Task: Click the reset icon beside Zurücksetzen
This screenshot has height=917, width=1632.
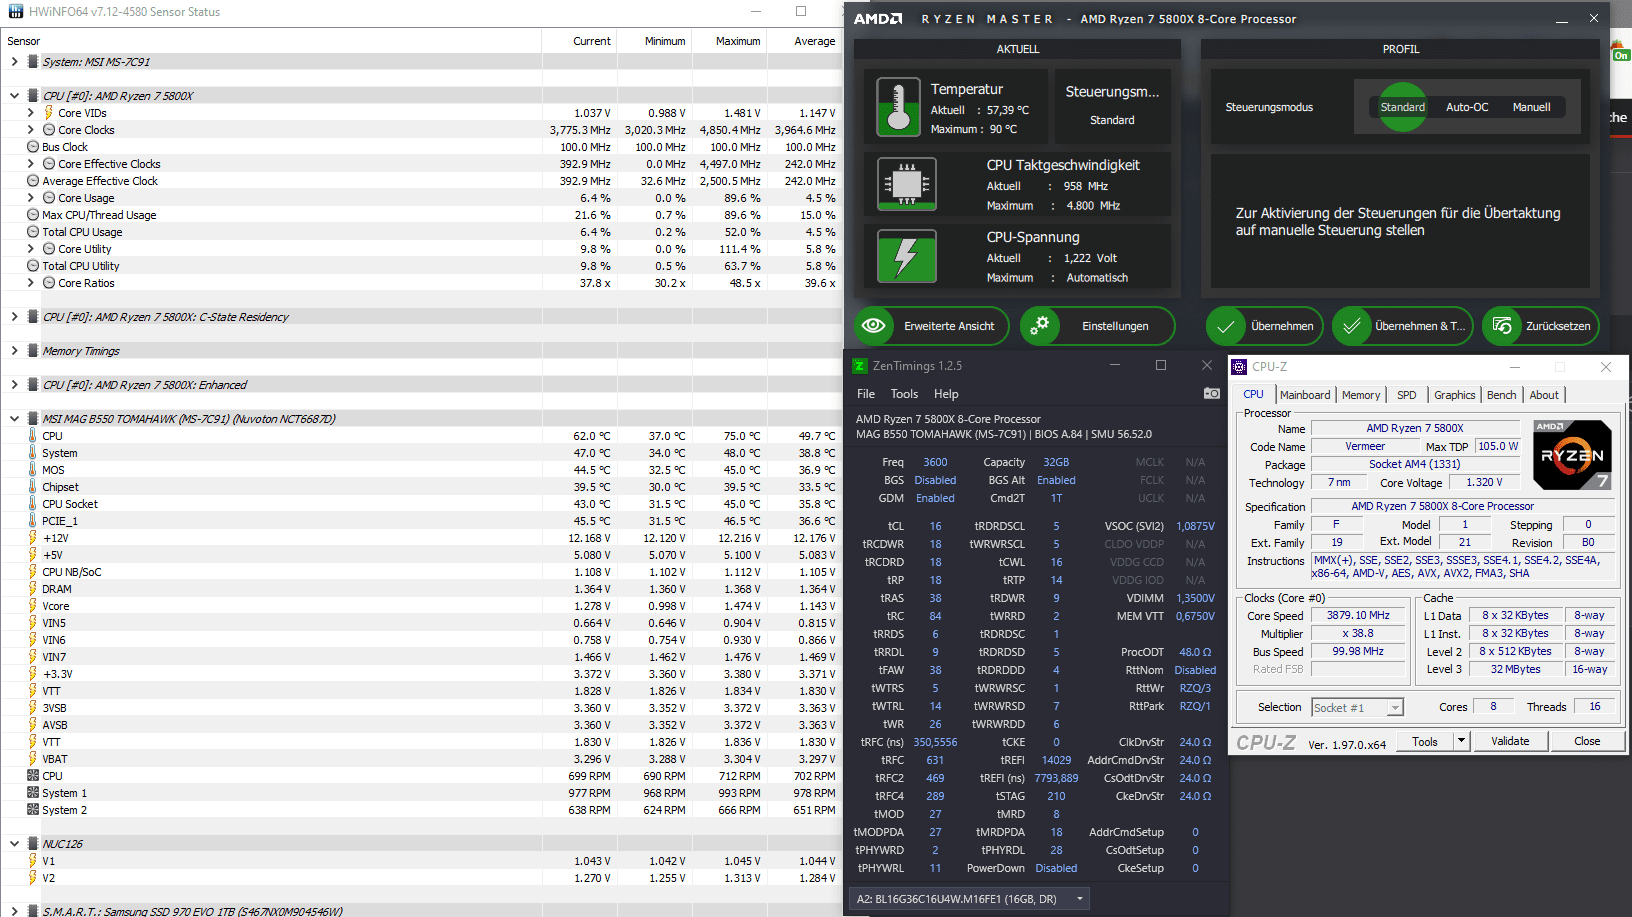Action: tap(1501, 326)
